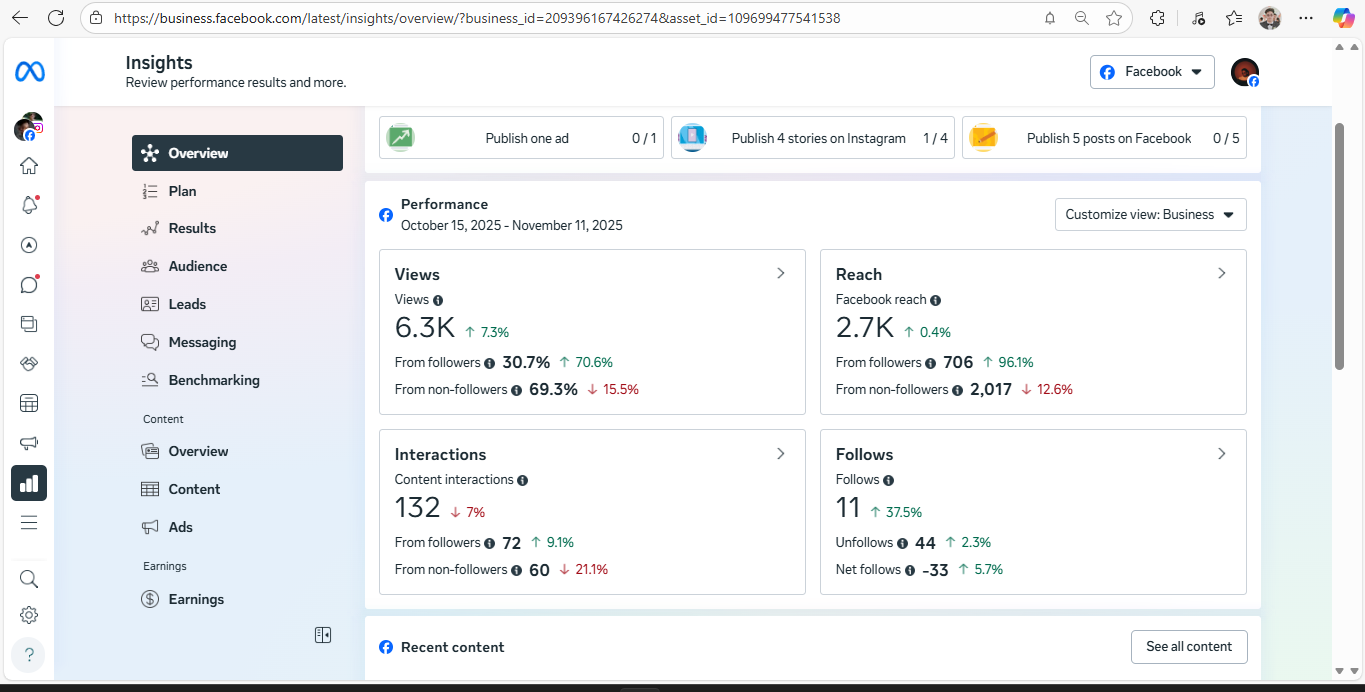The width and height of the screenshot is (1365, 692).
Task: Click Publish 5 posts on Facebook goal
Action: [x=1104, y=138]
